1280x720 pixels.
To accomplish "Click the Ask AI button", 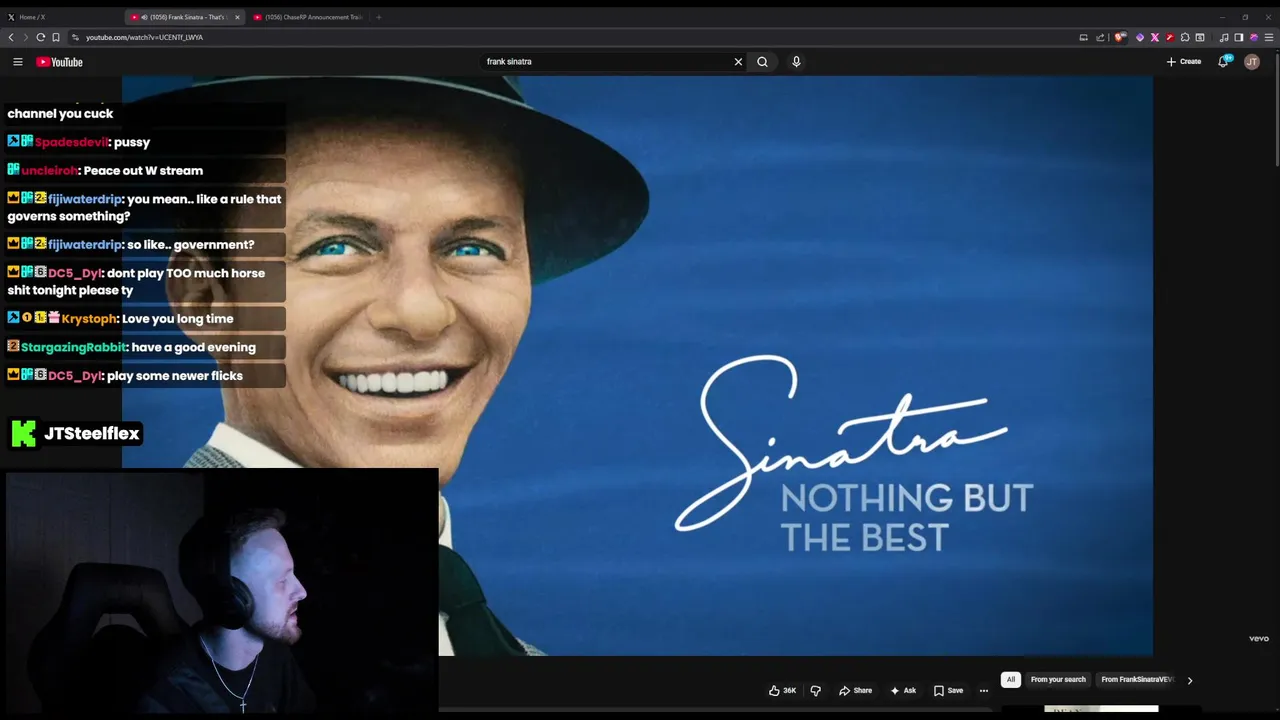I will coord(902,690).
